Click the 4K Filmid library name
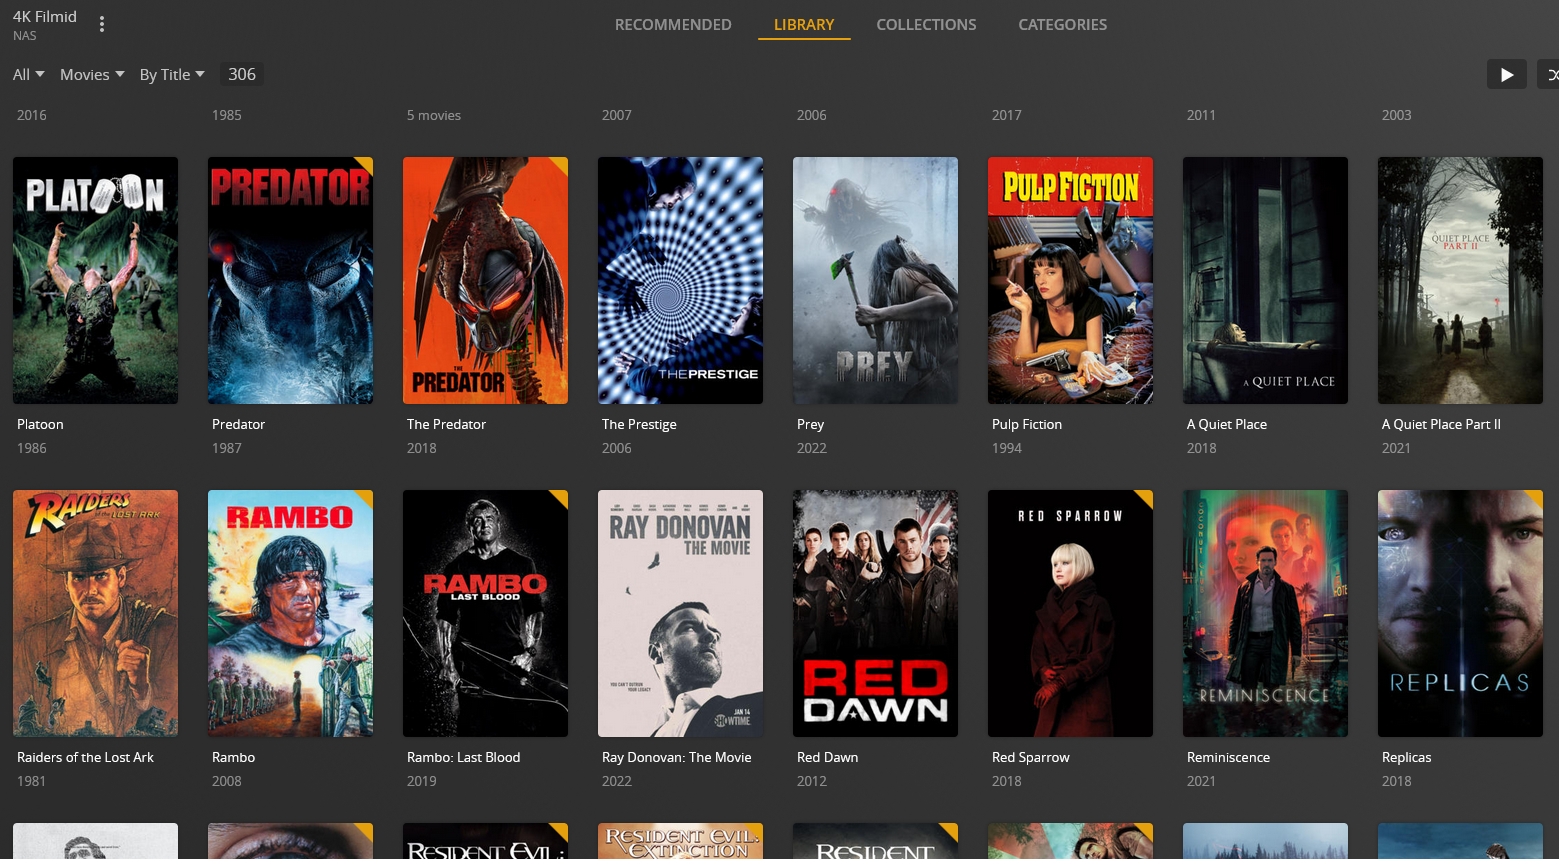 click(x=44, y=16)
